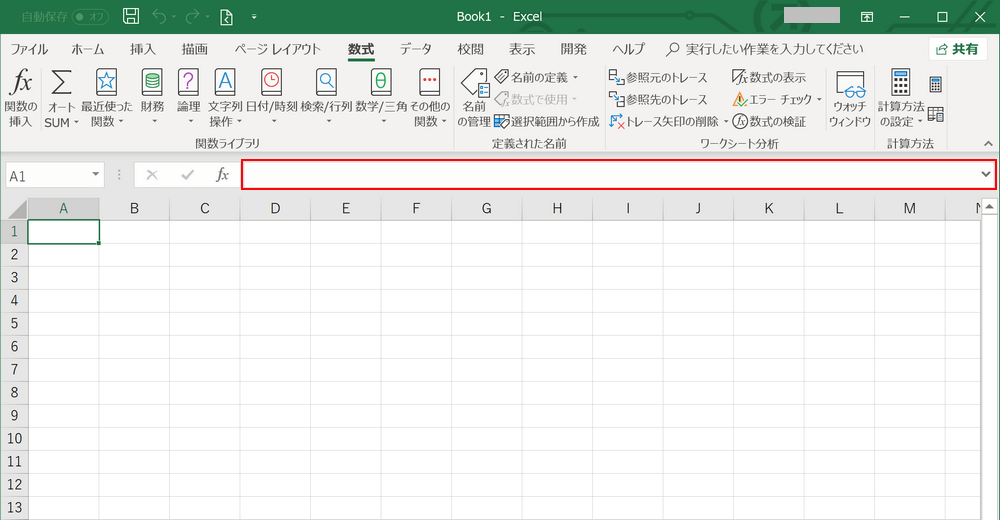The width and height of the screenshot is (1000, 520).
Task: Click the cancel X beside formula bar
Action: click(152, 175)
